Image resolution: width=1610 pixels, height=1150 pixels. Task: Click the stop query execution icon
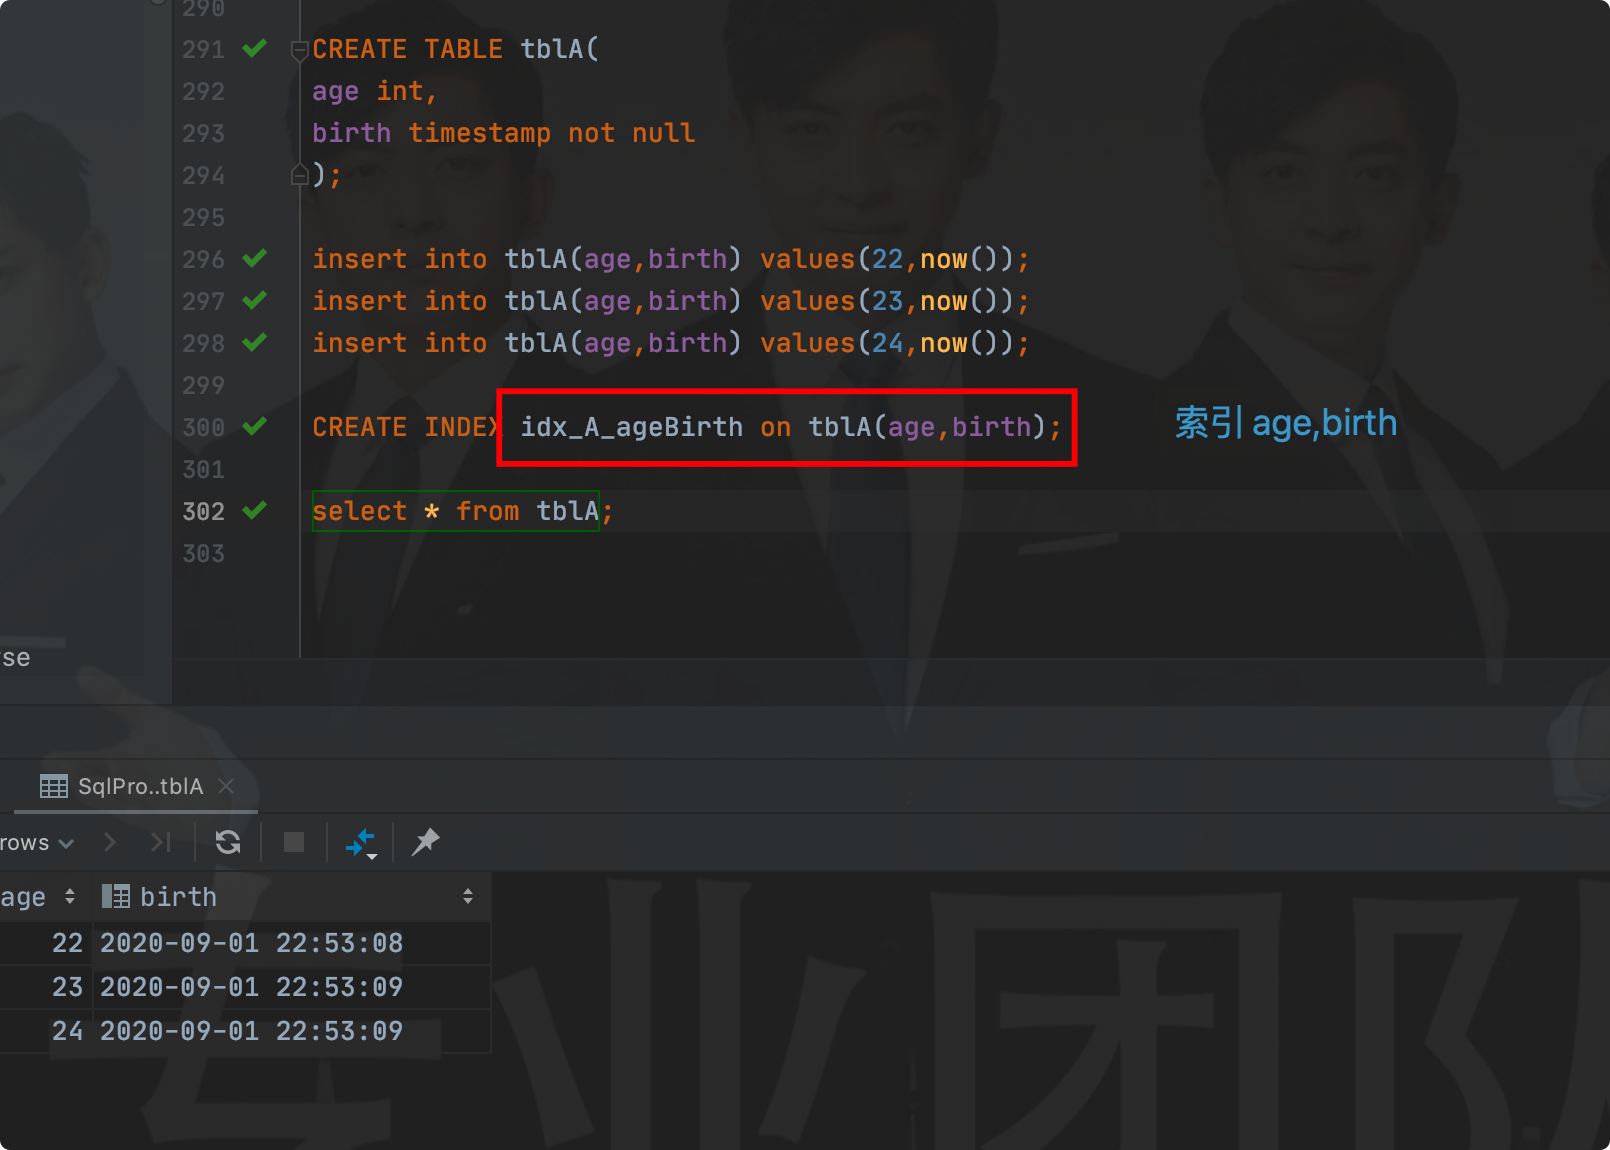pos(293,842)
